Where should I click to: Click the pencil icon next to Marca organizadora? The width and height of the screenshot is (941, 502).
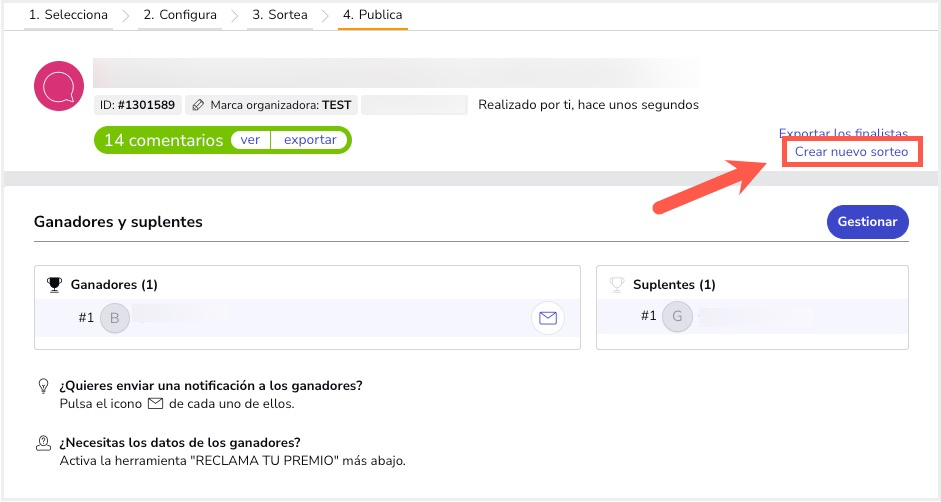click(197, 105)
